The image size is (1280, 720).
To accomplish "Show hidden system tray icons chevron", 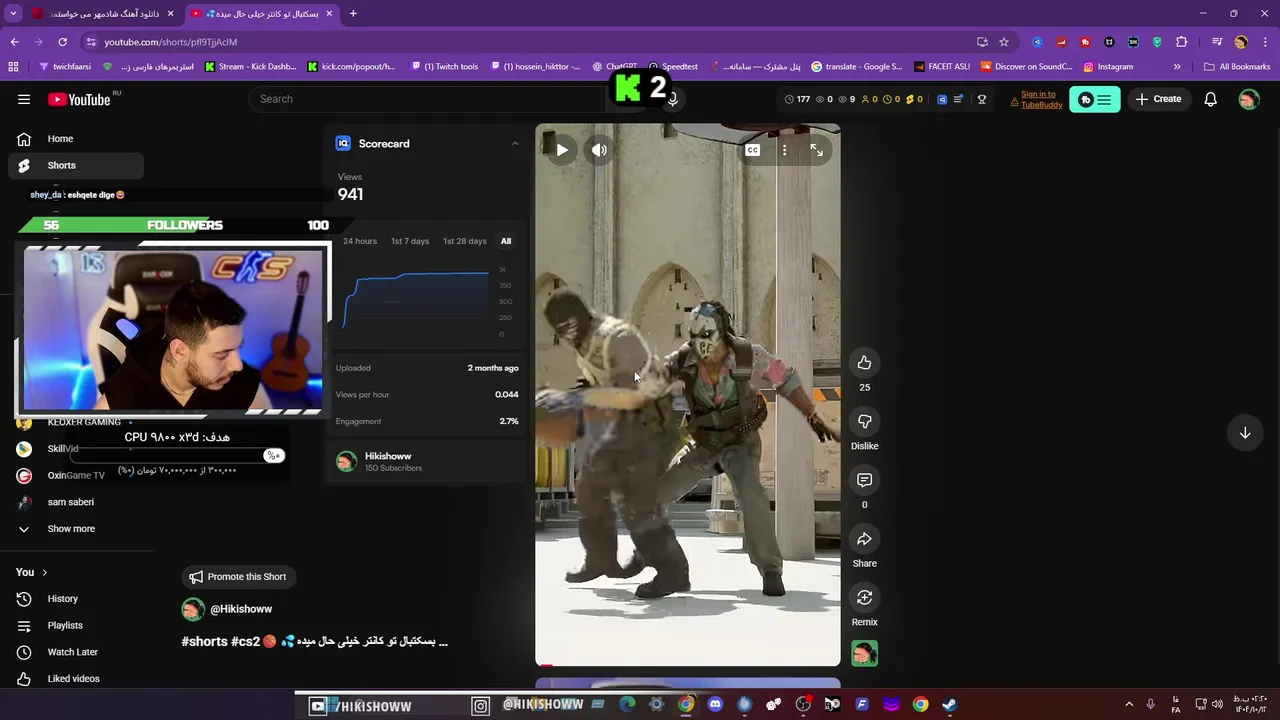I will coord(1129,705).
